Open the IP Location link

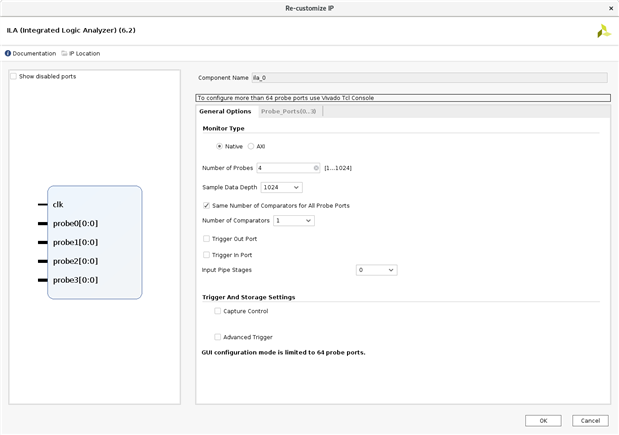point(84,53)
